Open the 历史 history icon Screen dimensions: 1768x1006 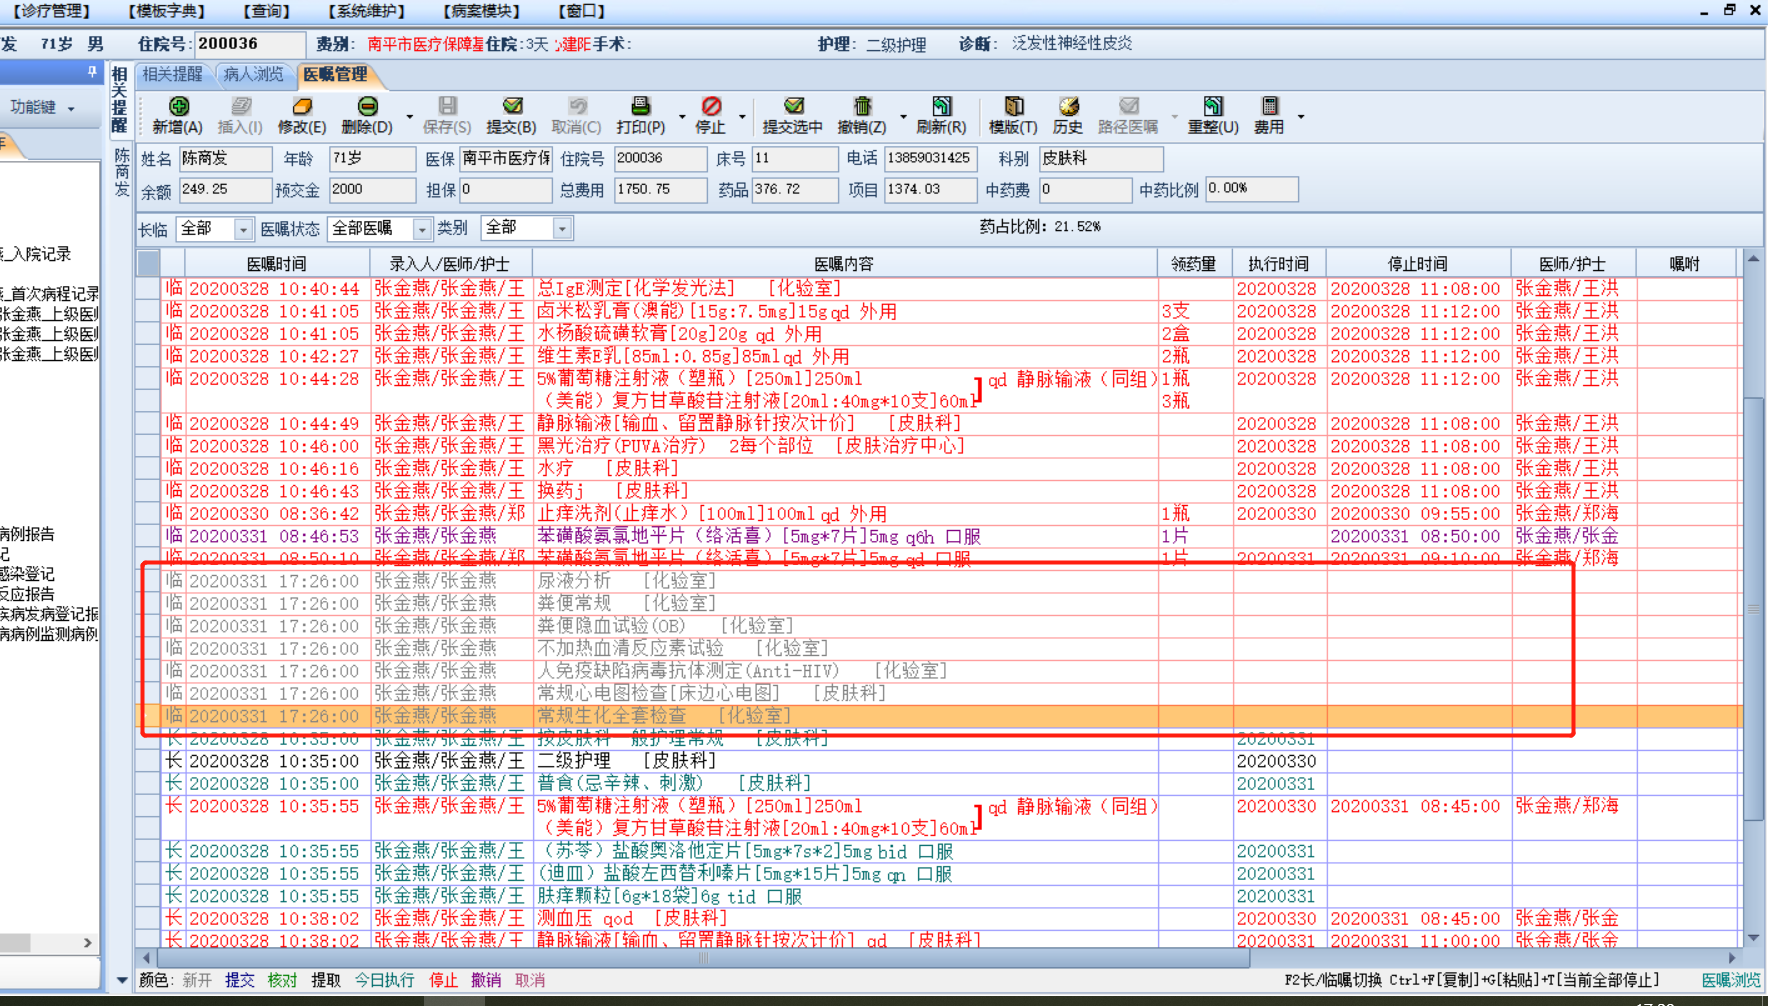1068,106
